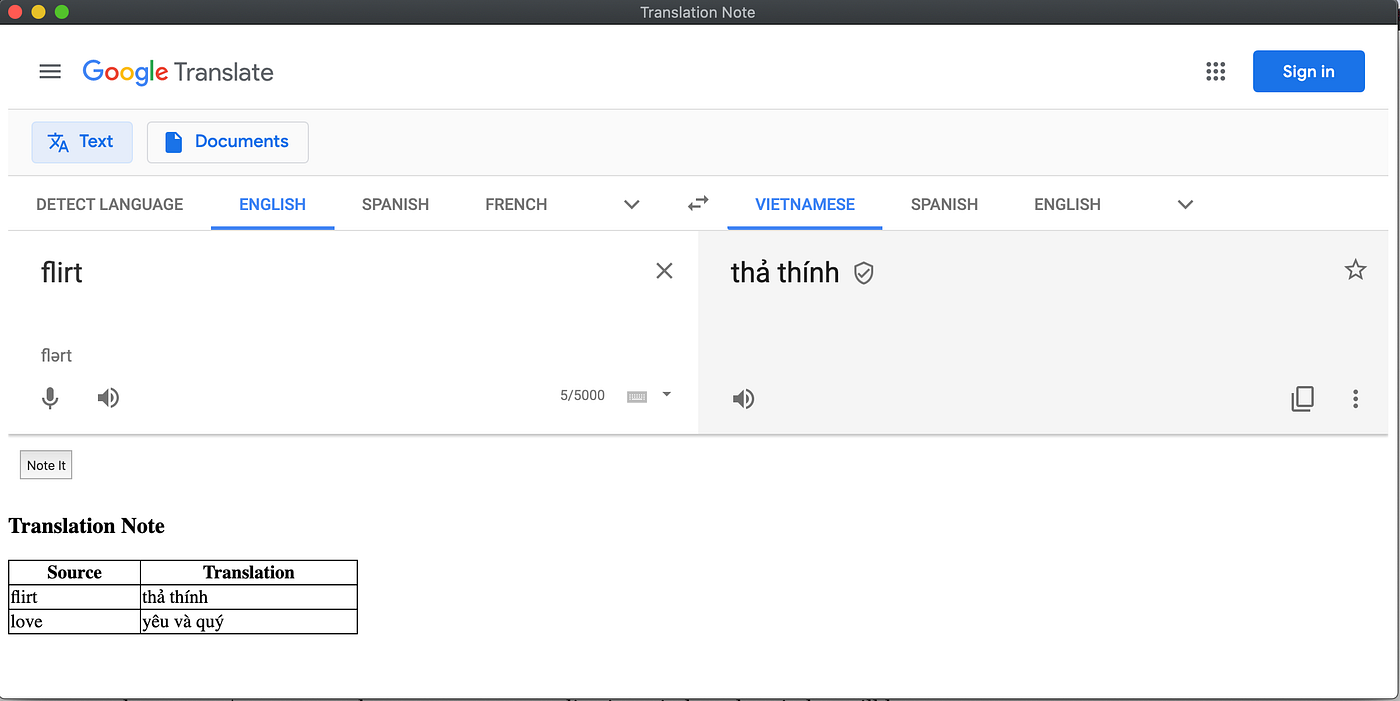Expand more target languages dropdown
Viewport: 1400px width, 701px height.
[x=1185, y=204]
